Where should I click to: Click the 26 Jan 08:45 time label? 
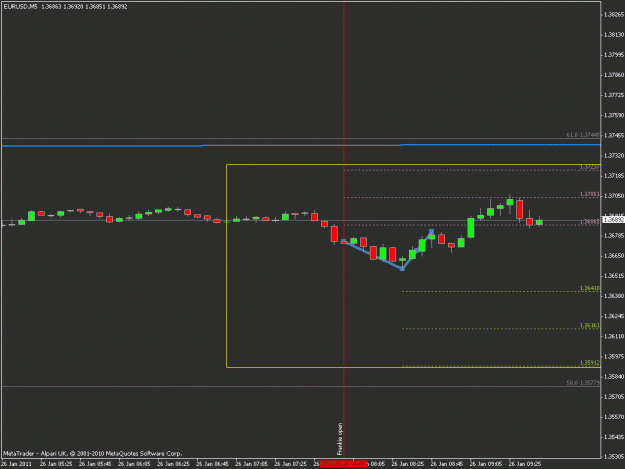pyautogui.click(x=447, y=464)
